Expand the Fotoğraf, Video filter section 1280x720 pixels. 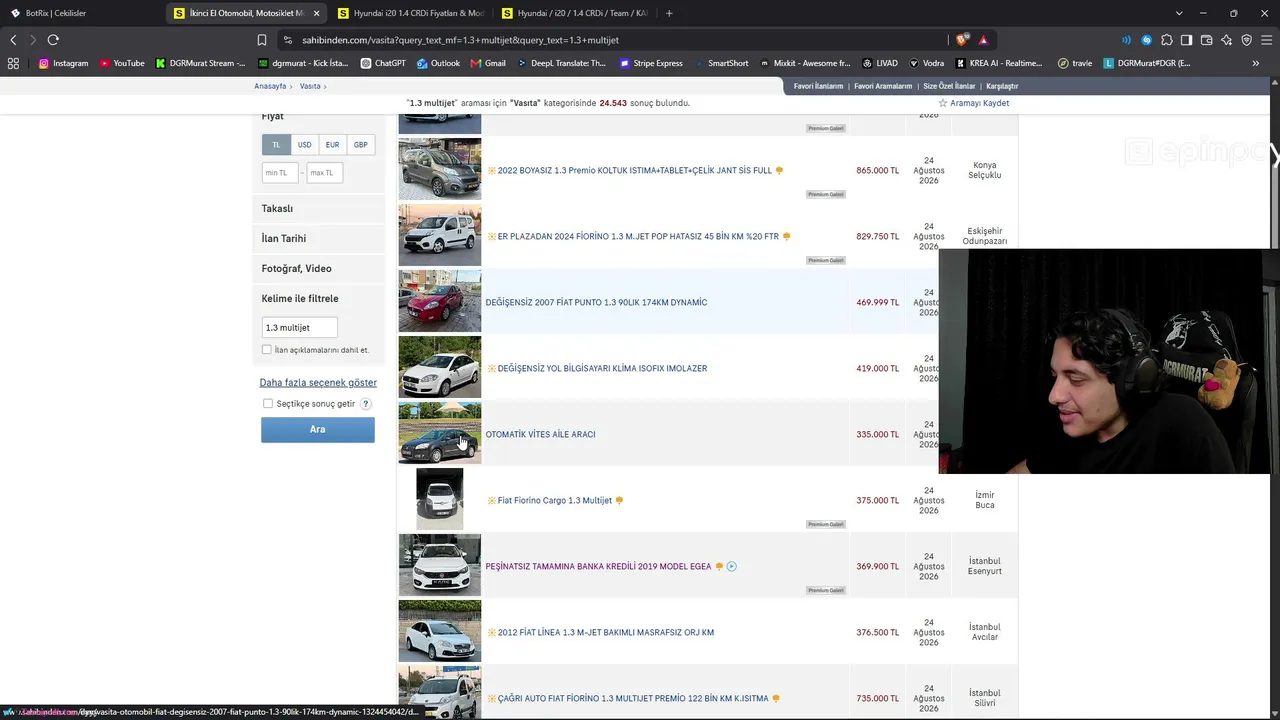click(318, 269)
